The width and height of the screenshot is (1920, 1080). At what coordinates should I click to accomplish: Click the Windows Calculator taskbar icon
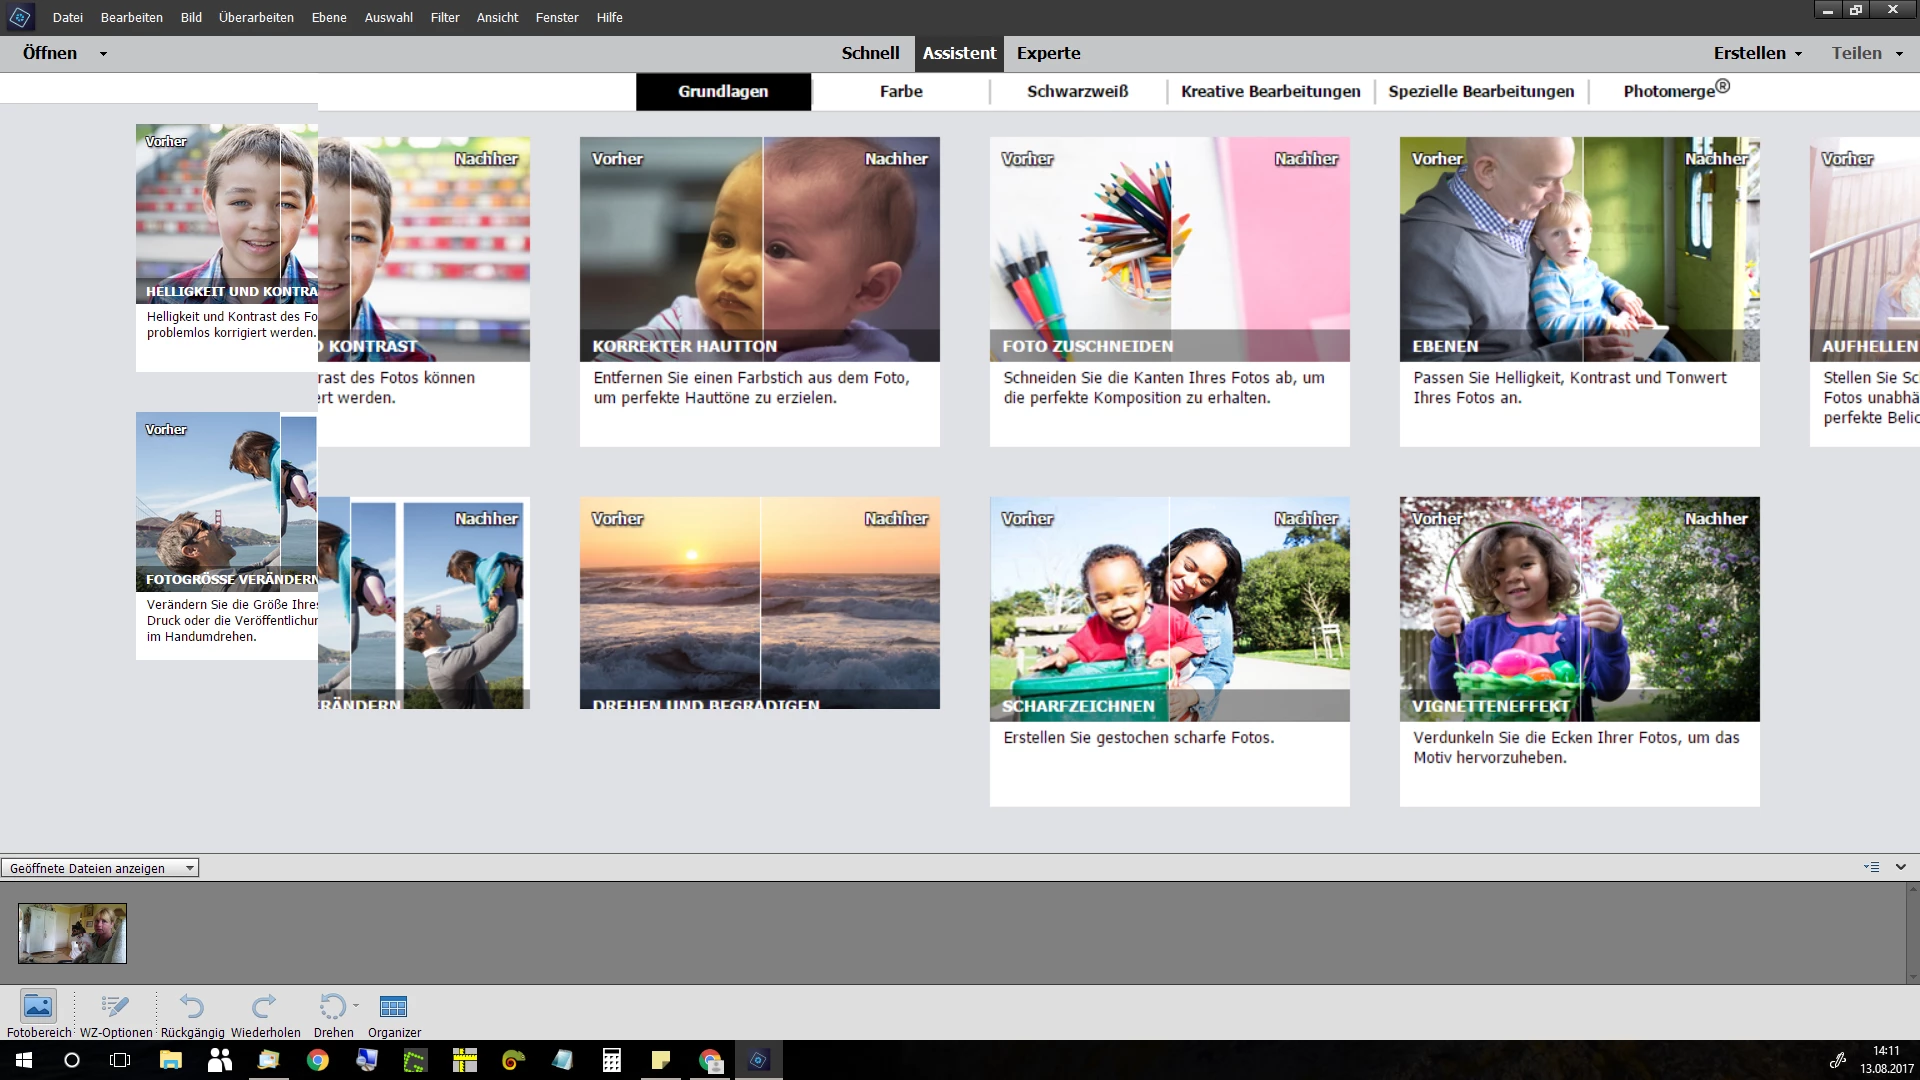[612, 1060]
